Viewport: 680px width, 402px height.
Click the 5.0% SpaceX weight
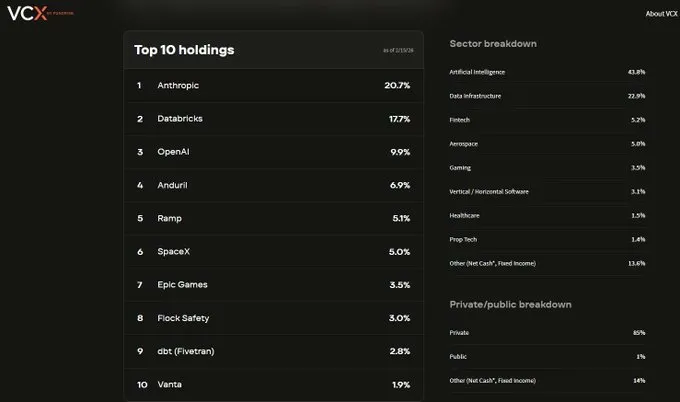point(399,252)
